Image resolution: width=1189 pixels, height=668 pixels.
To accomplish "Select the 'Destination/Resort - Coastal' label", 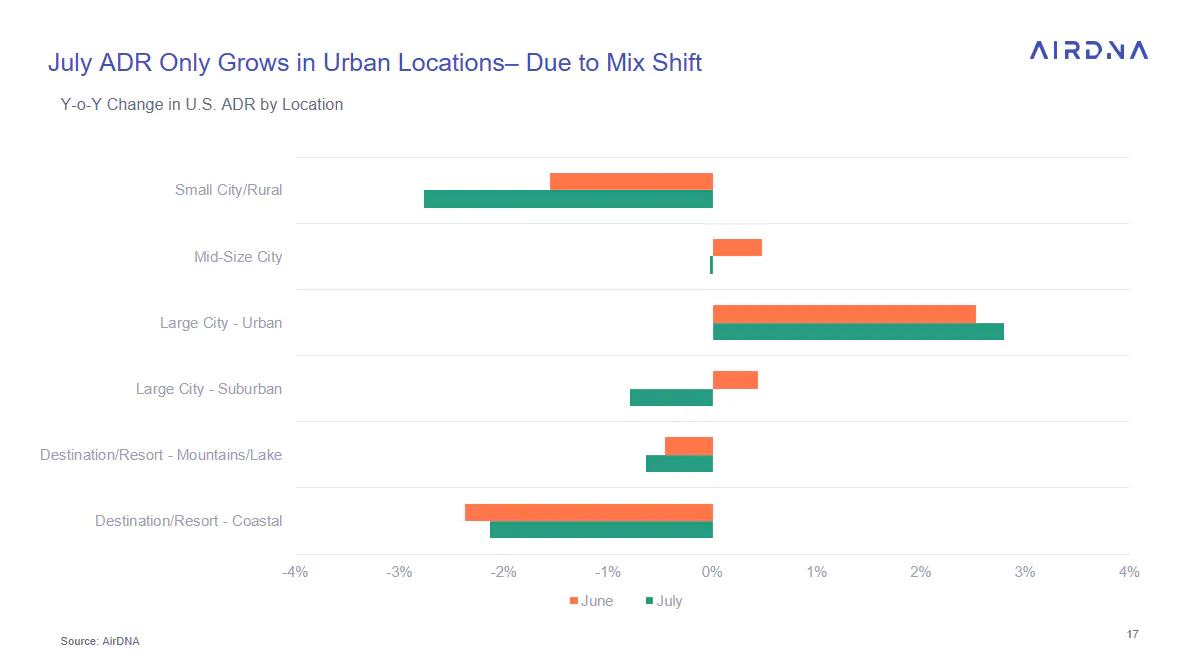I will (188, 521).
